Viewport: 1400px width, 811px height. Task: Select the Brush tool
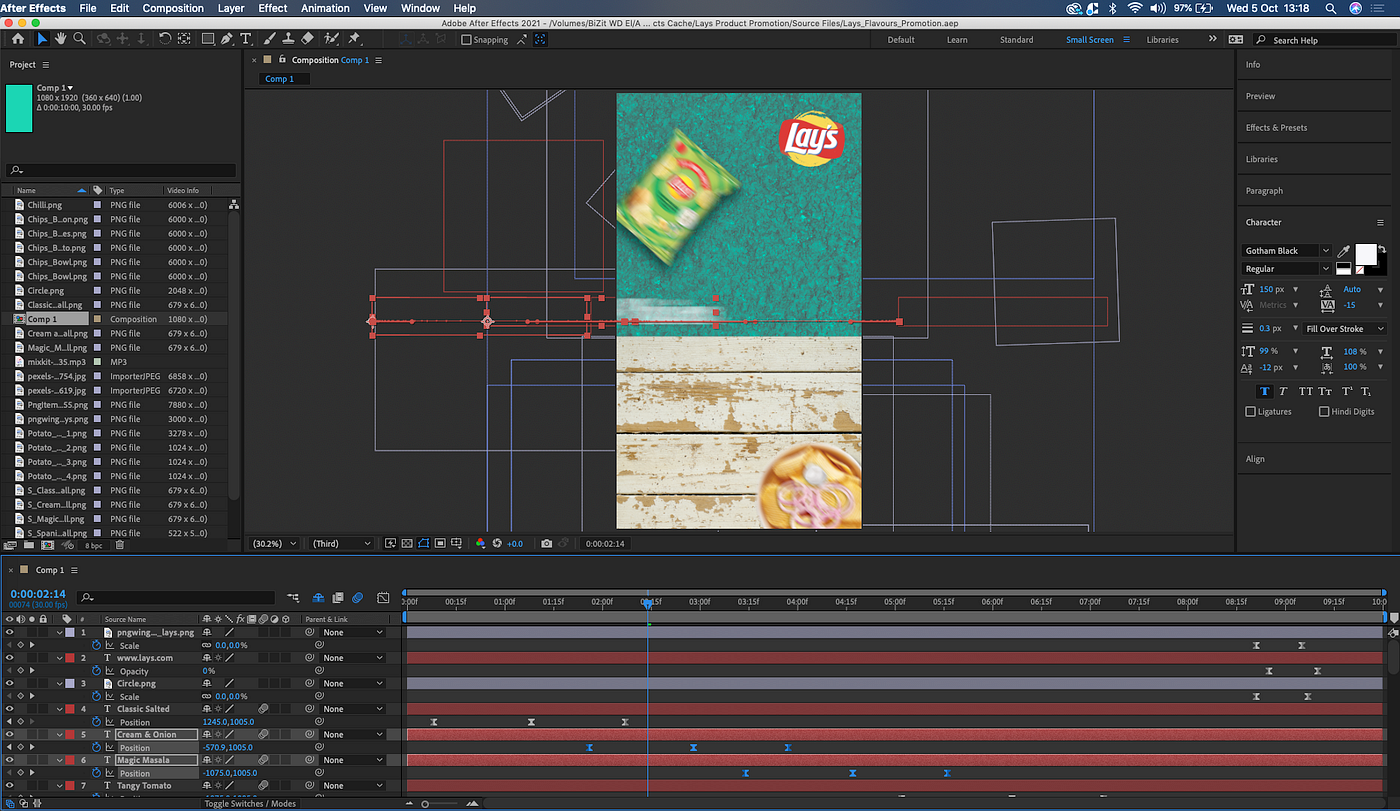[270, 39]
